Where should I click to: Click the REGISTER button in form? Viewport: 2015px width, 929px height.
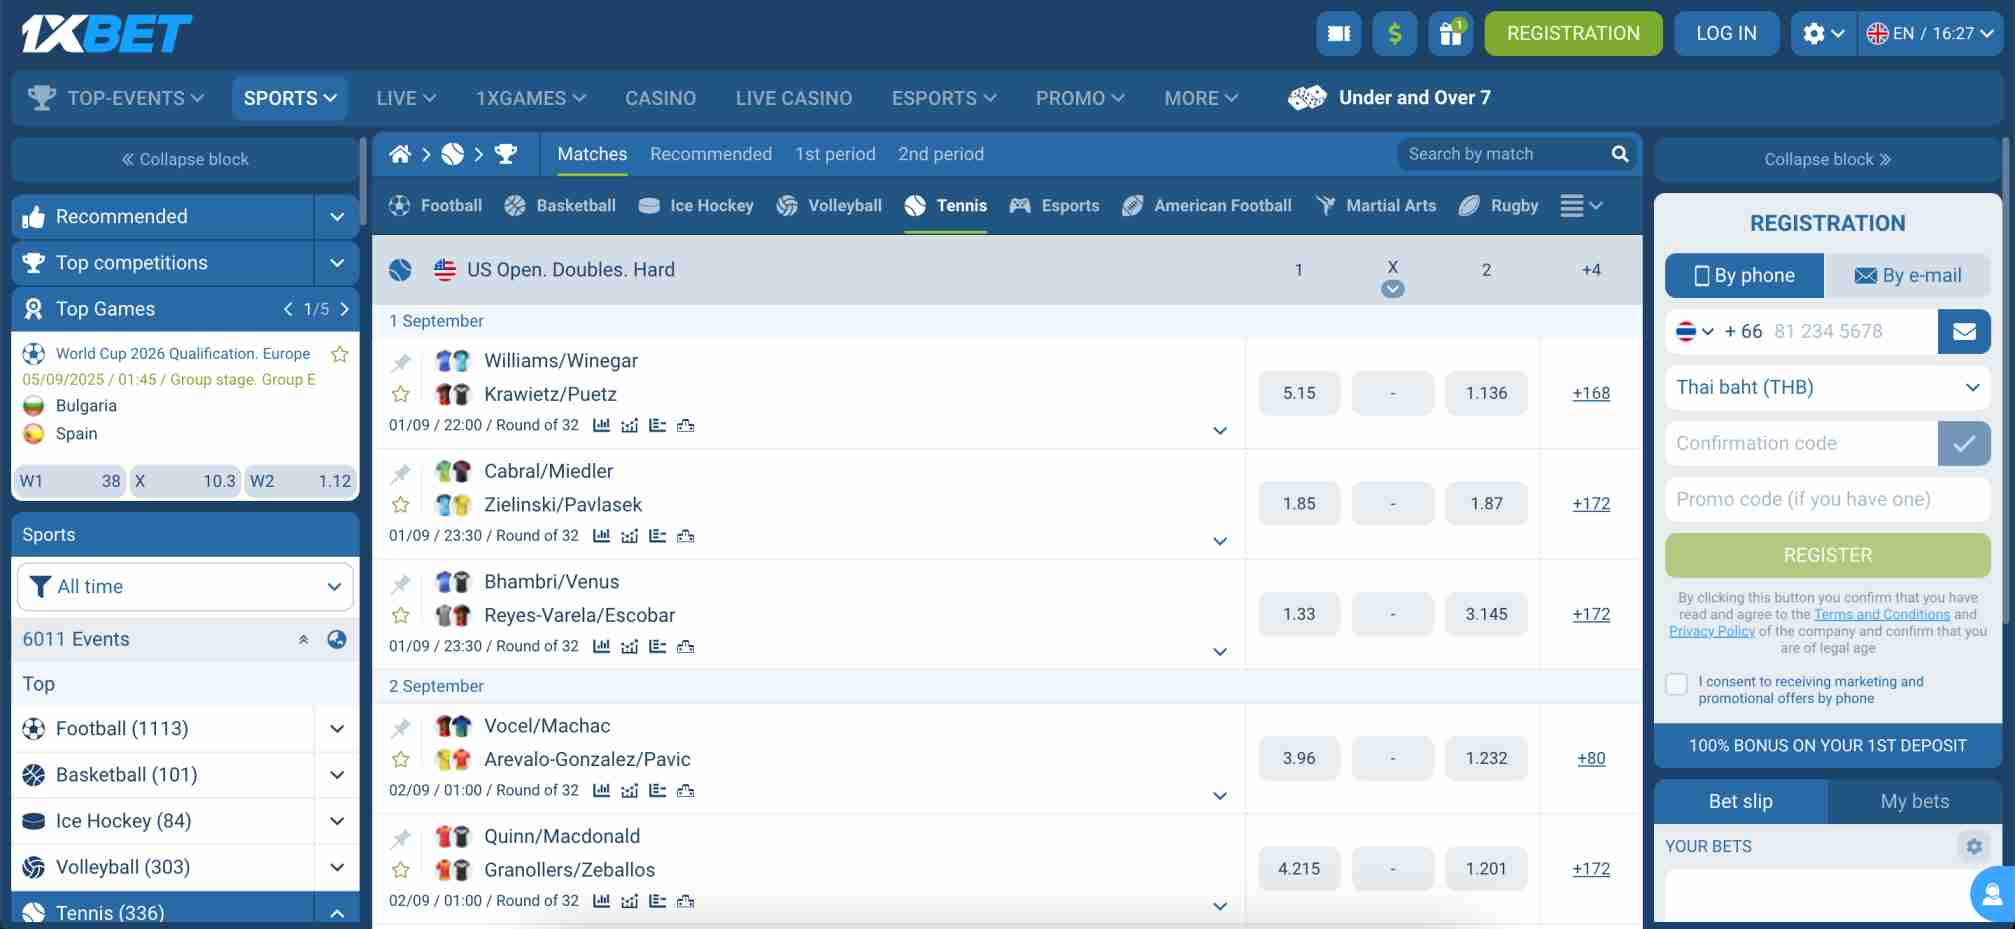(1827, 555)
